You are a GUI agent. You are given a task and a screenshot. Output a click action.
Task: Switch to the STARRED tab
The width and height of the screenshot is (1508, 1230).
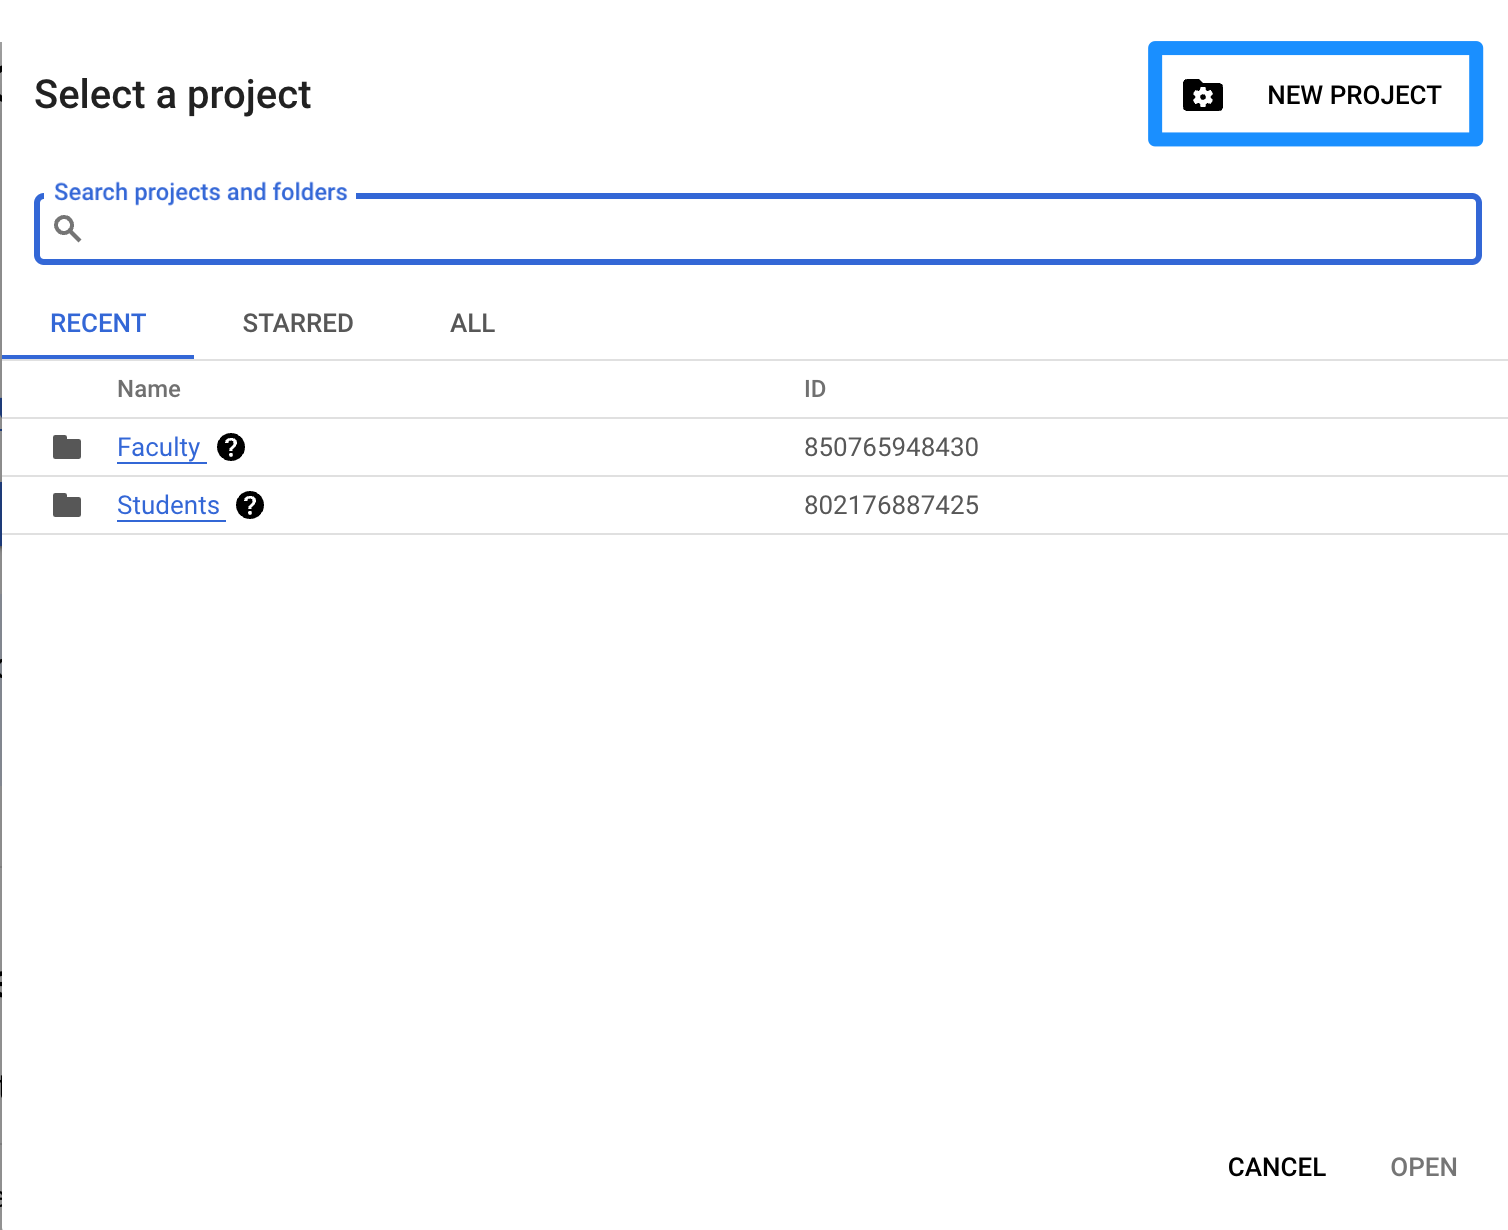(x=298, y=323)
